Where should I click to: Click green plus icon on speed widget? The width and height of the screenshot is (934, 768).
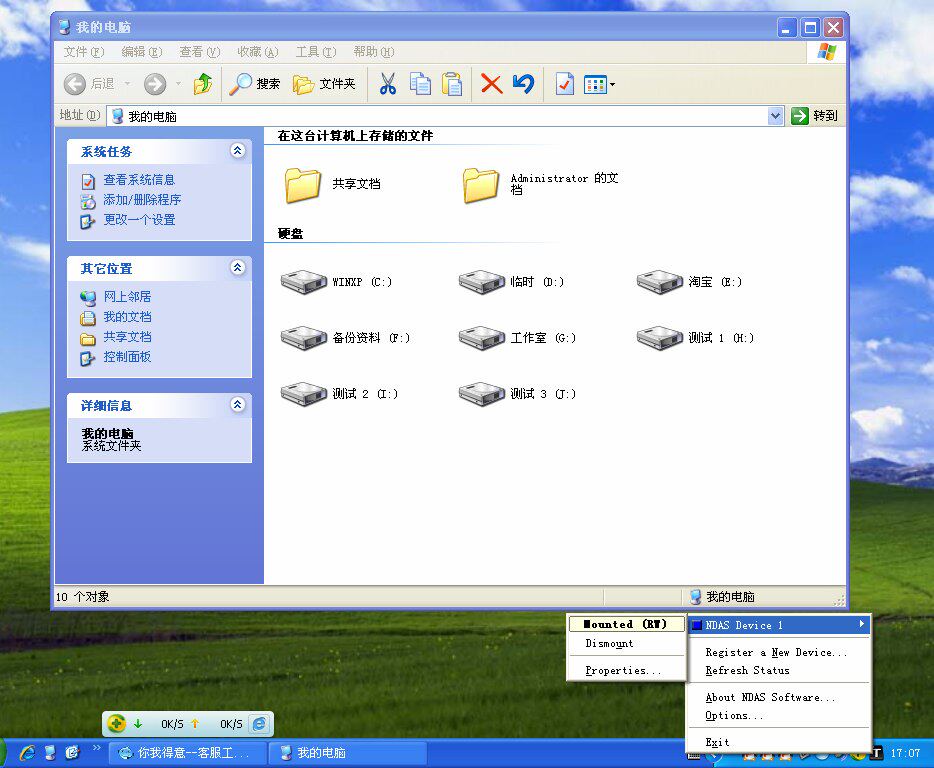tap(116, 724)
